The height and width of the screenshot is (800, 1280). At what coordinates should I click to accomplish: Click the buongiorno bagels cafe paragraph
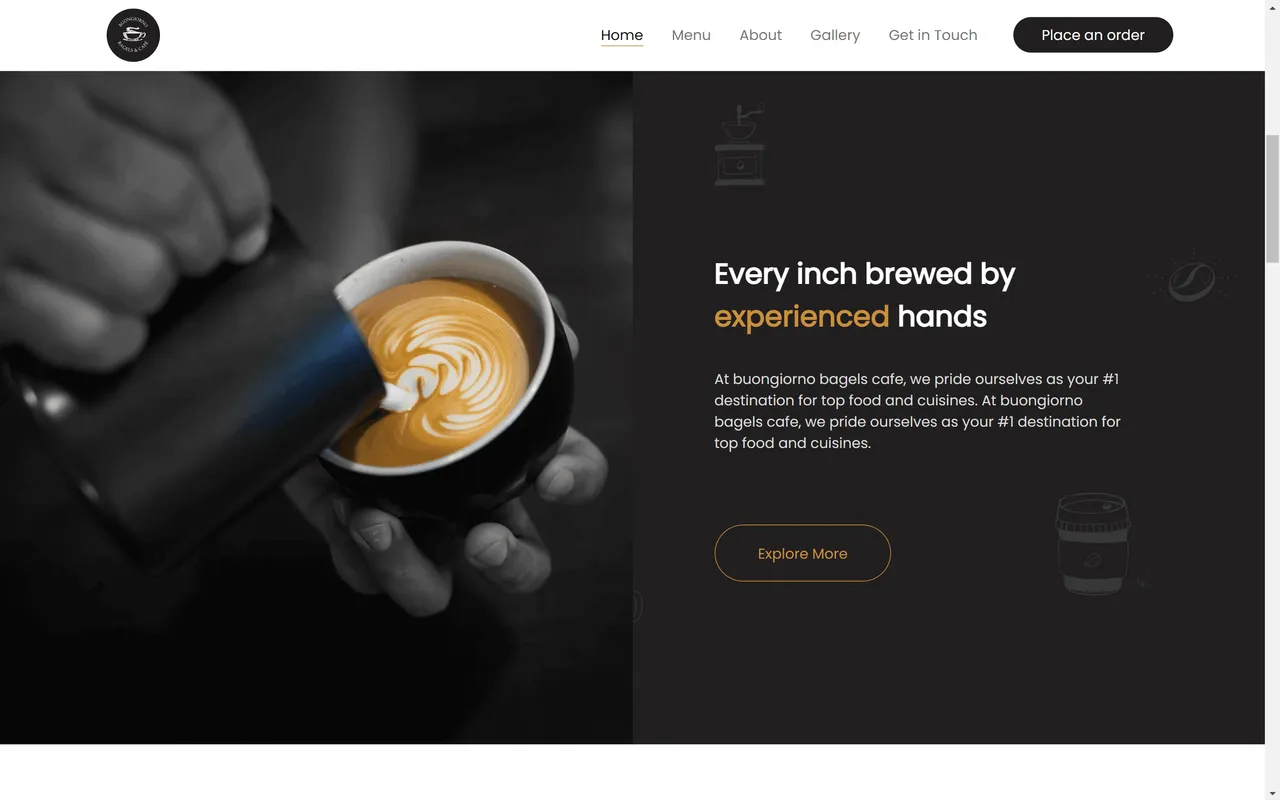tap(917, 411)
